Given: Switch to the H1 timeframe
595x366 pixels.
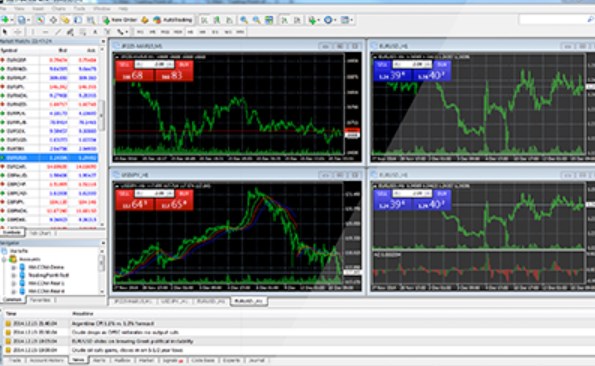Looking at the screenshot, I should [x=190, y=32].
